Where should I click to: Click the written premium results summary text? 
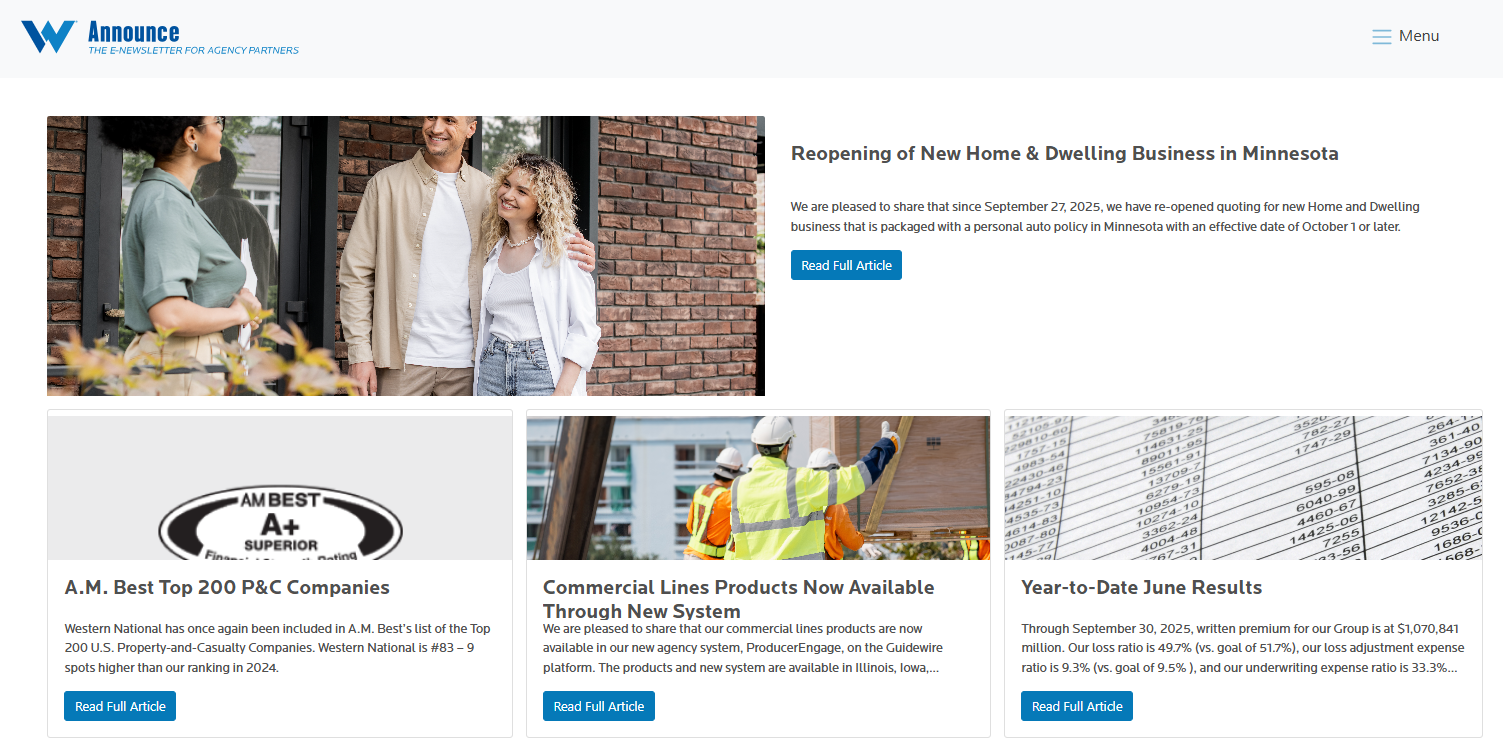(1240, 648)
